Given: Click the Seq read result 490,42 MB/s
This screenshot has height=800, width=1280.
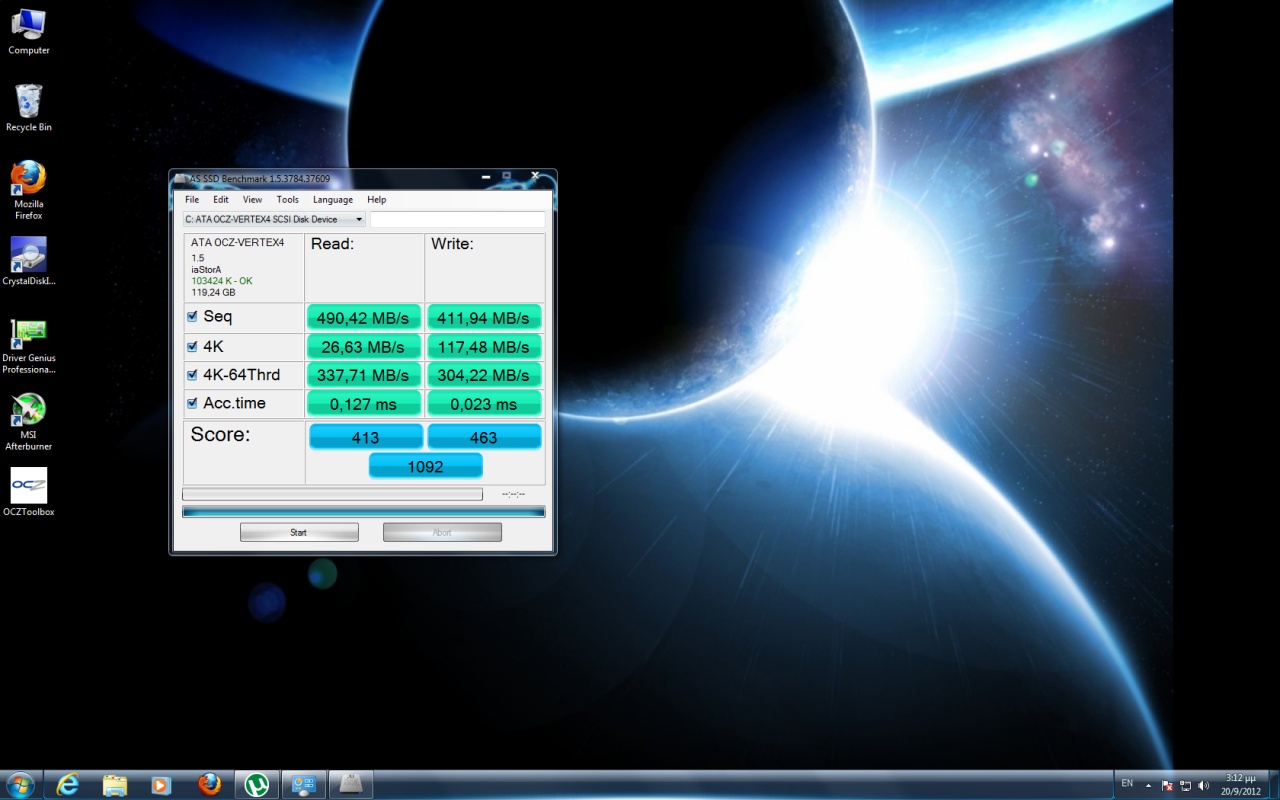Looking at the screenshot, I should click(x=363, y=318).
